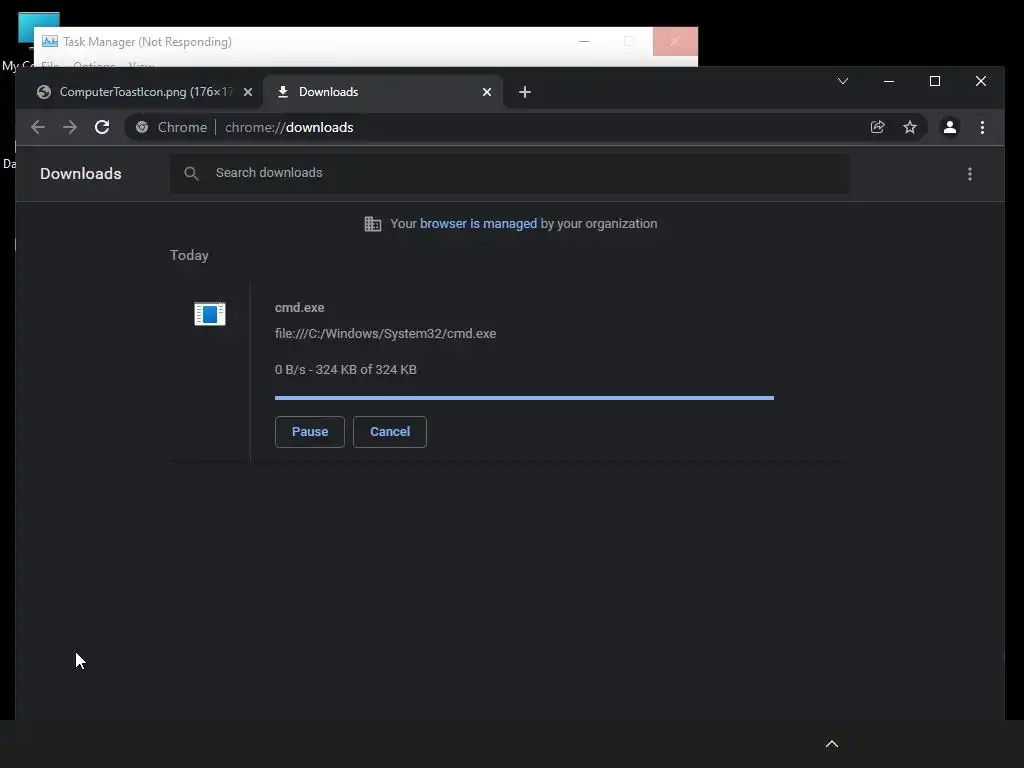Maximize the Chrome window
The image size is (1024, 768).
935,81
